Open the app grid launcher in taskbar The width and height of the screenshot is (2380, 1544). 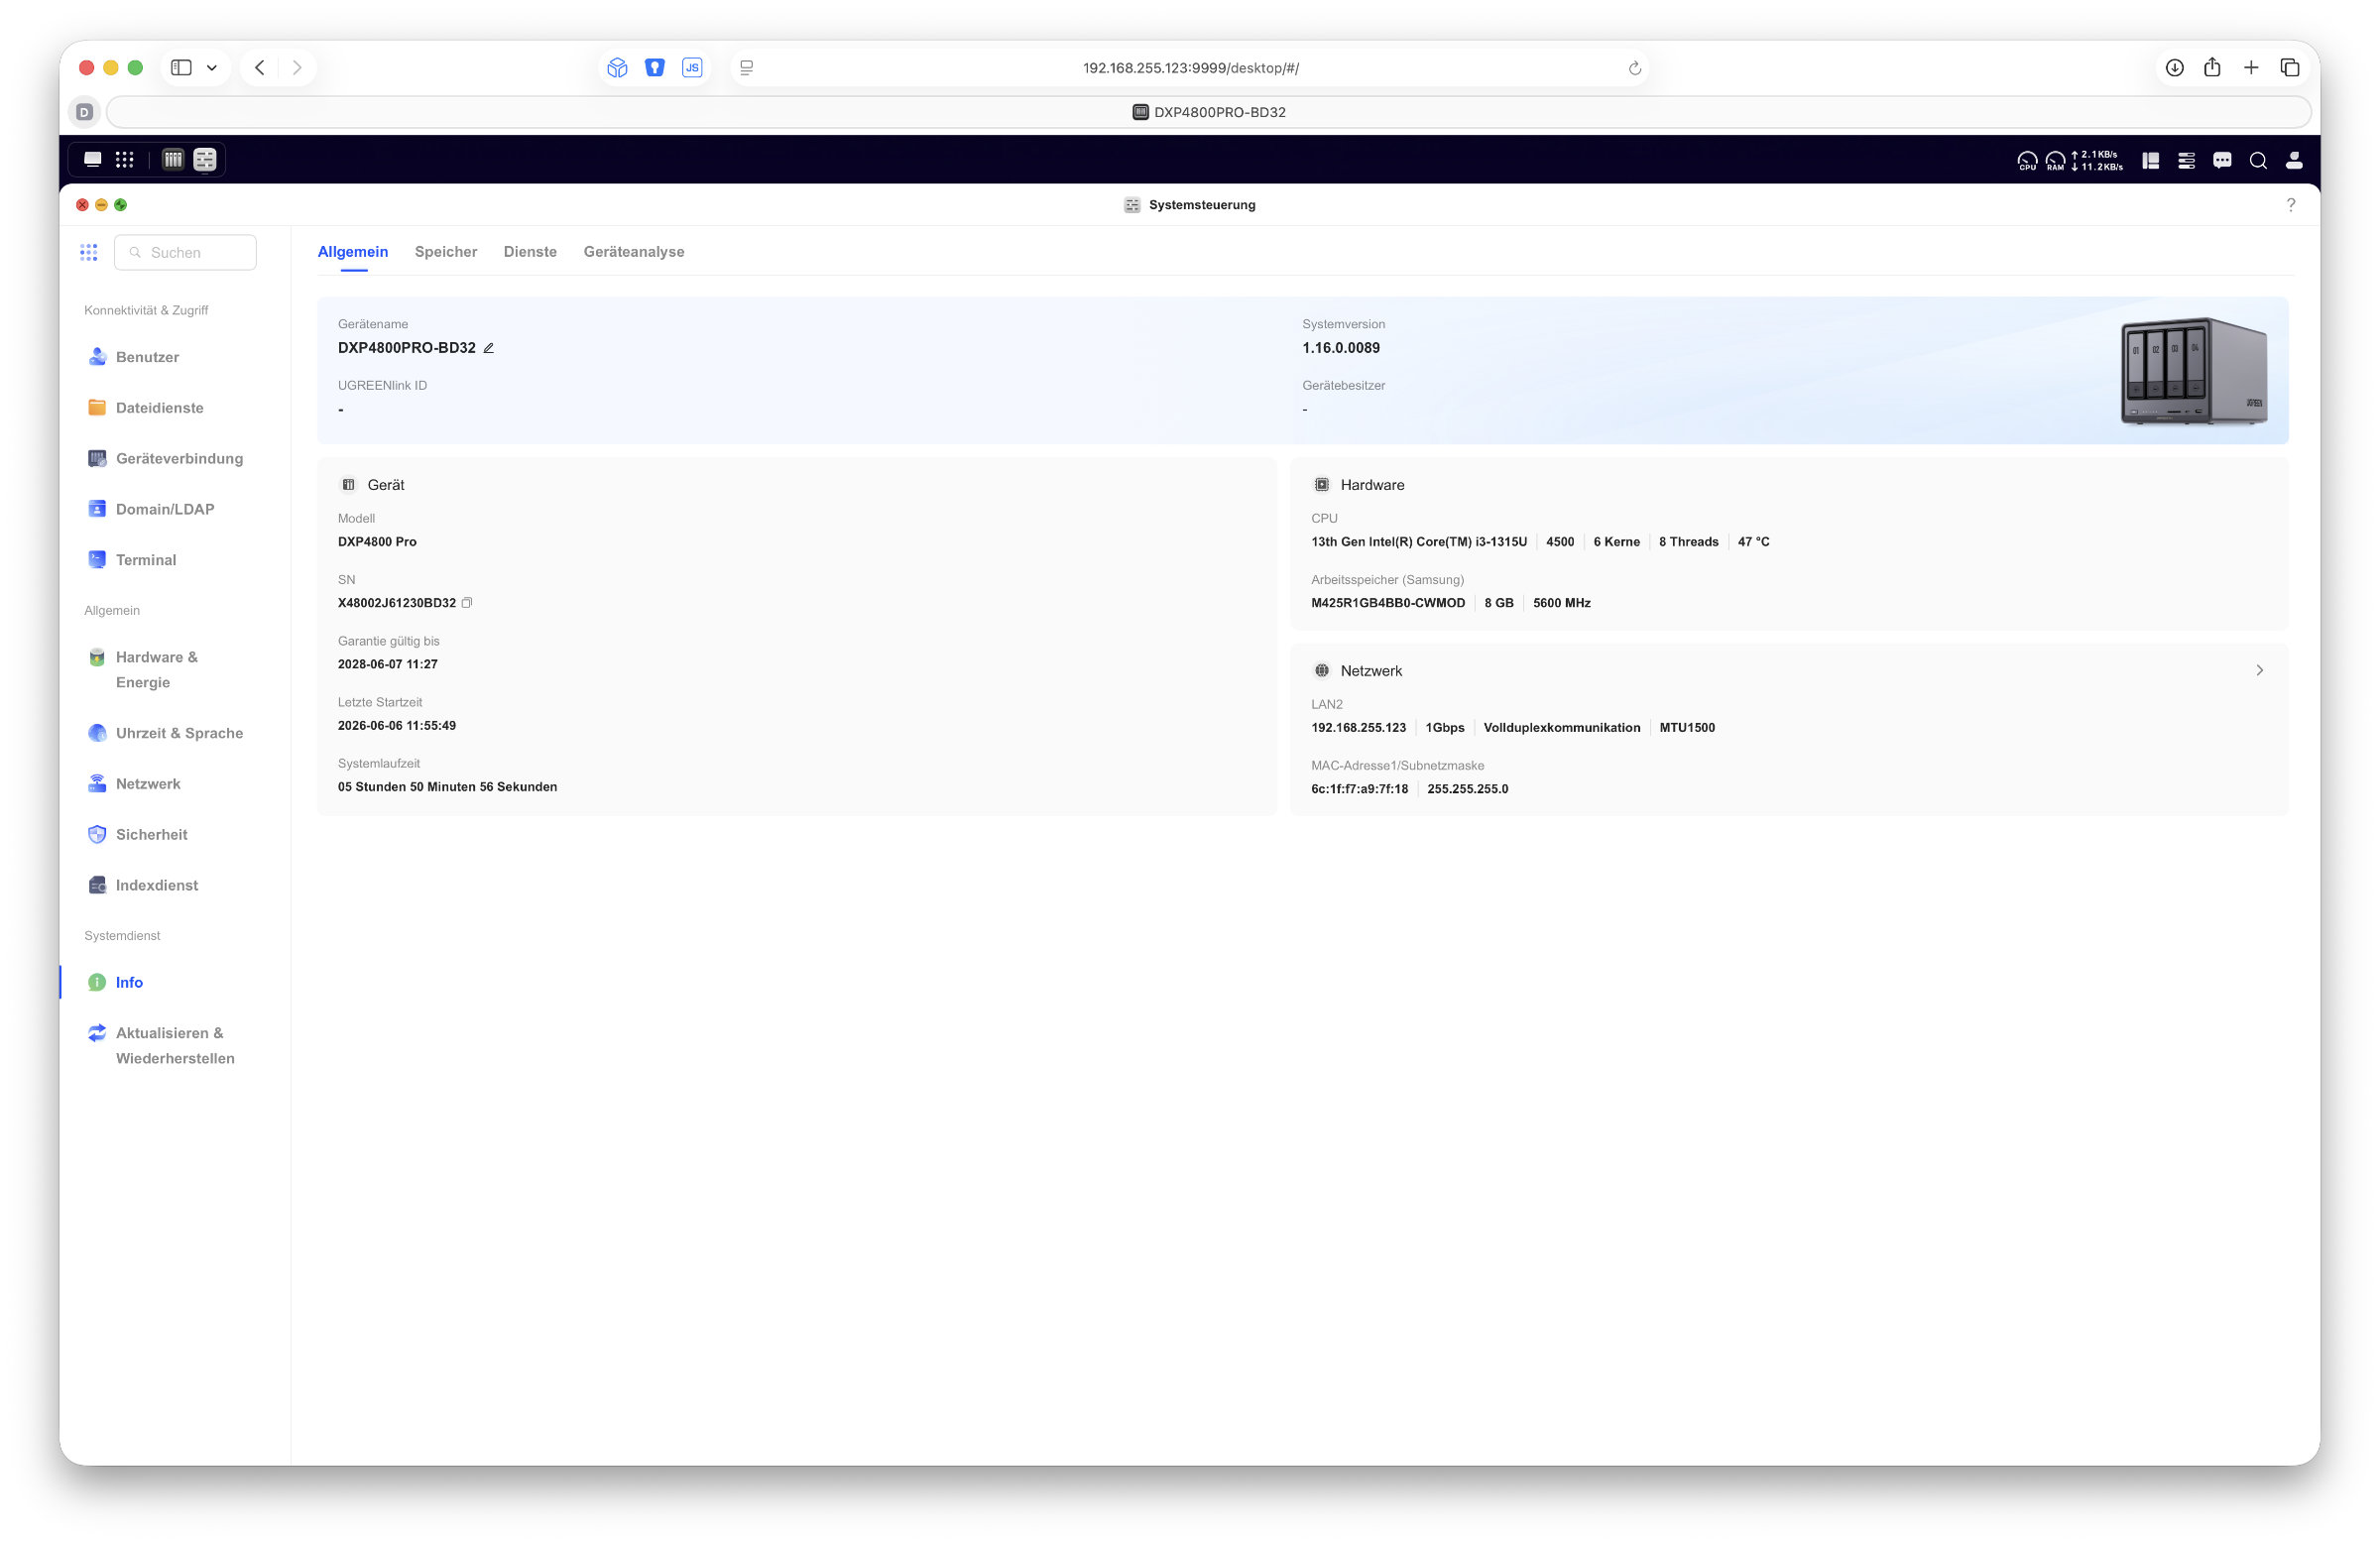point(124,159)
